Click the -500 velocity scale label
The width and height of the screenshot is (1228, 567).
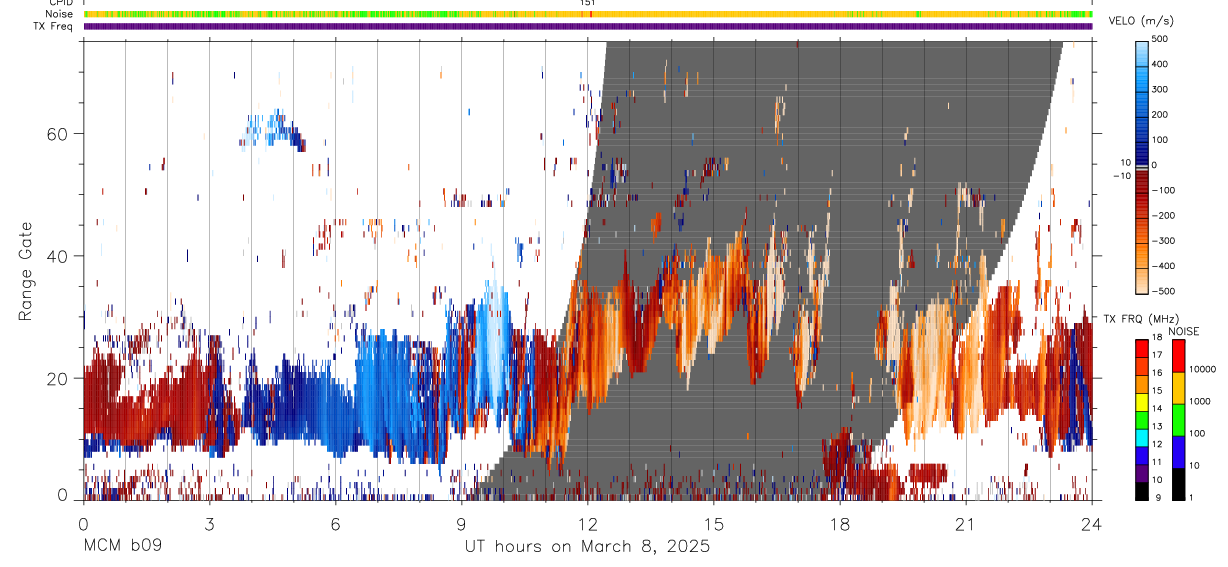pos(1164,291)
